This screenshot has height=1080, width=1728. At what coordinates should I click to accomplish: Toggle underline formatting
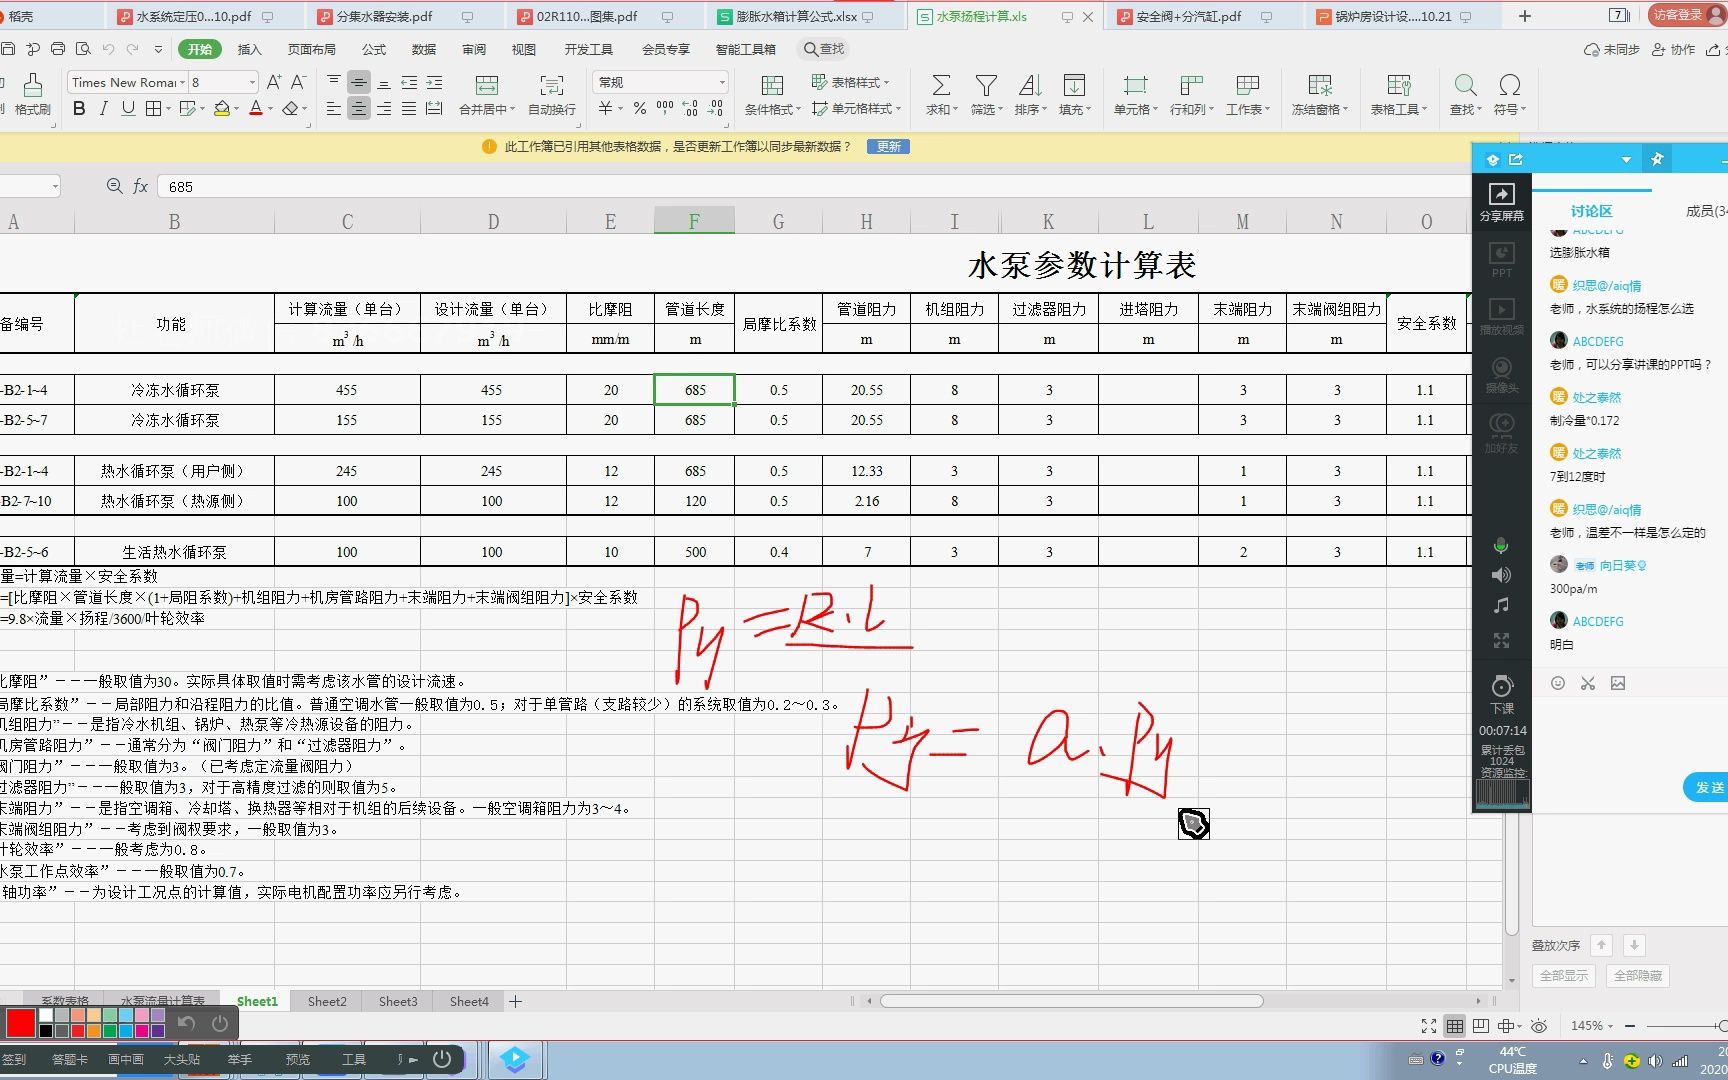[128, 108]
